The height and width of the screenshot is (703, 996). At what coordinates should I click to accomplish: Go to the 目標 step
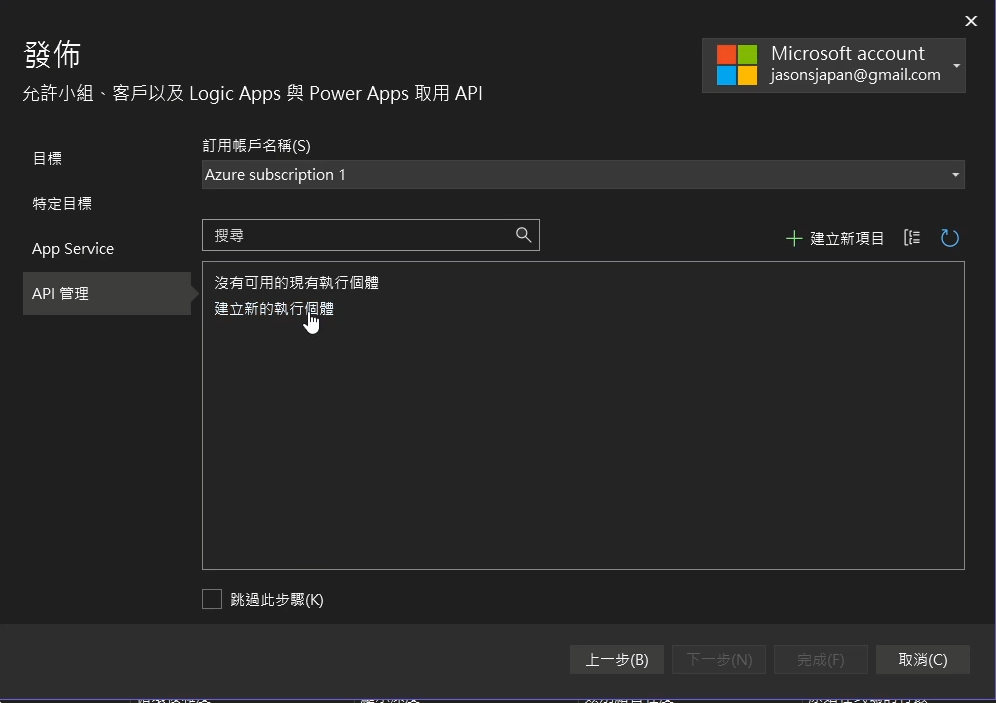click(x=48, y=158)
